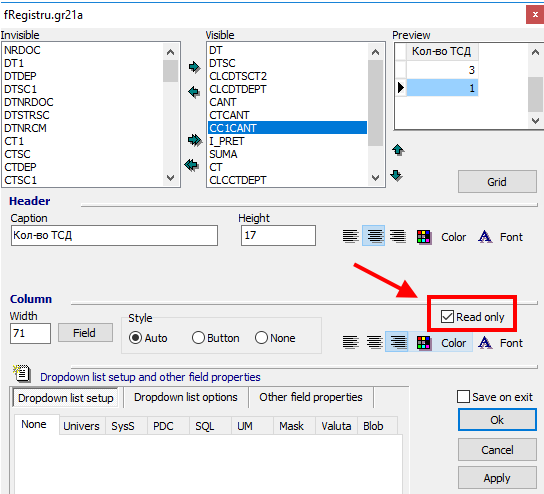The width and height of the screenshot is (544, 494).
Task: Click the Grid button
Action: [x=497, y=182]
